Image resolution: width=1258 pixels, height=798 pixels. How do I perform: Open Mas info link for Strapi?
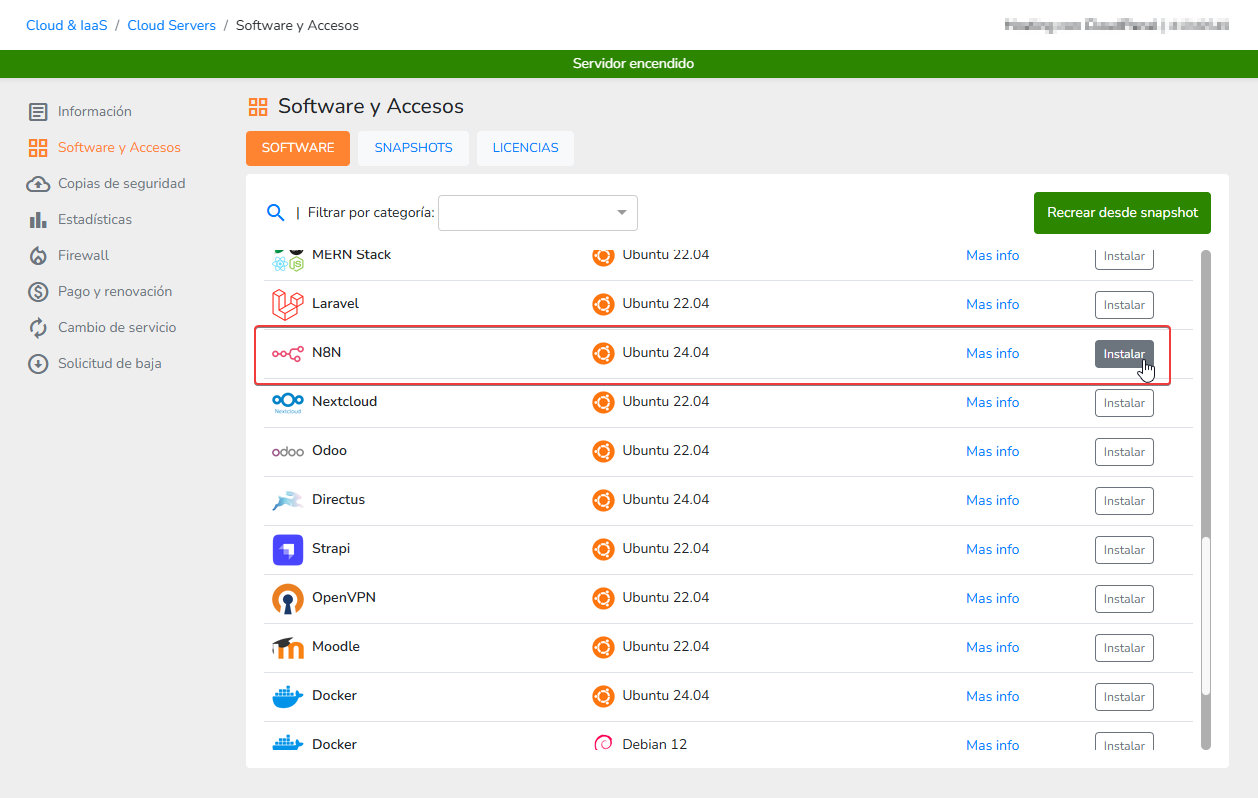(993, 550)
